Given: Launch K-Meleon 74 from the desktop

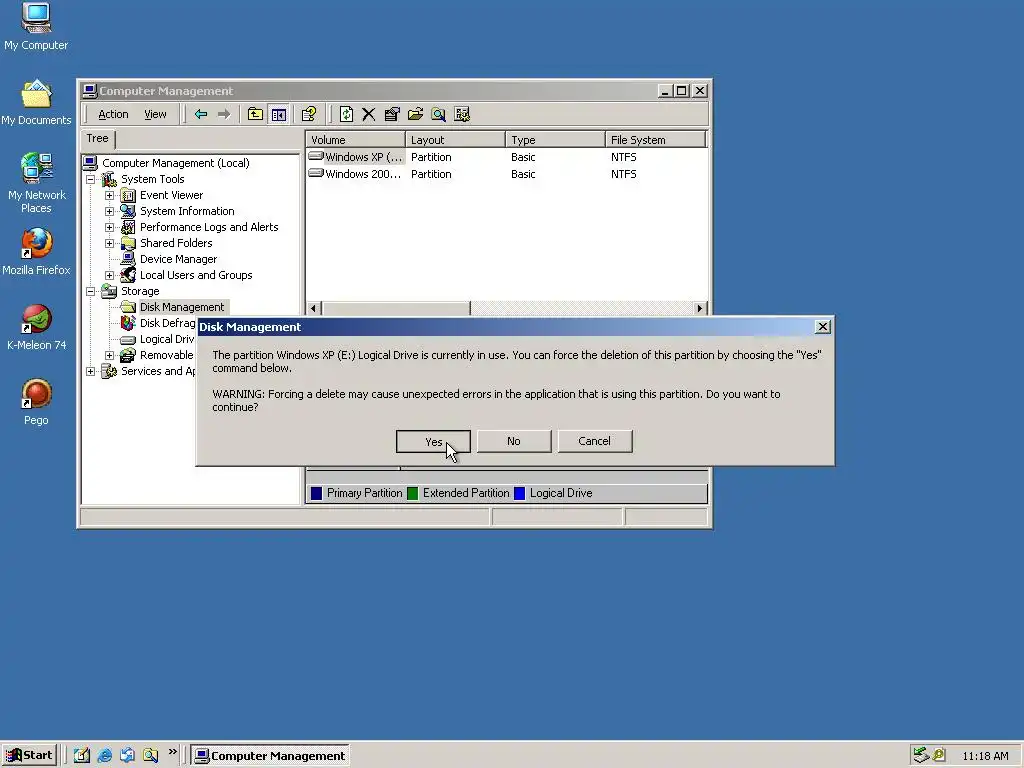Looking at the screenshot, I should coord(36,327).
